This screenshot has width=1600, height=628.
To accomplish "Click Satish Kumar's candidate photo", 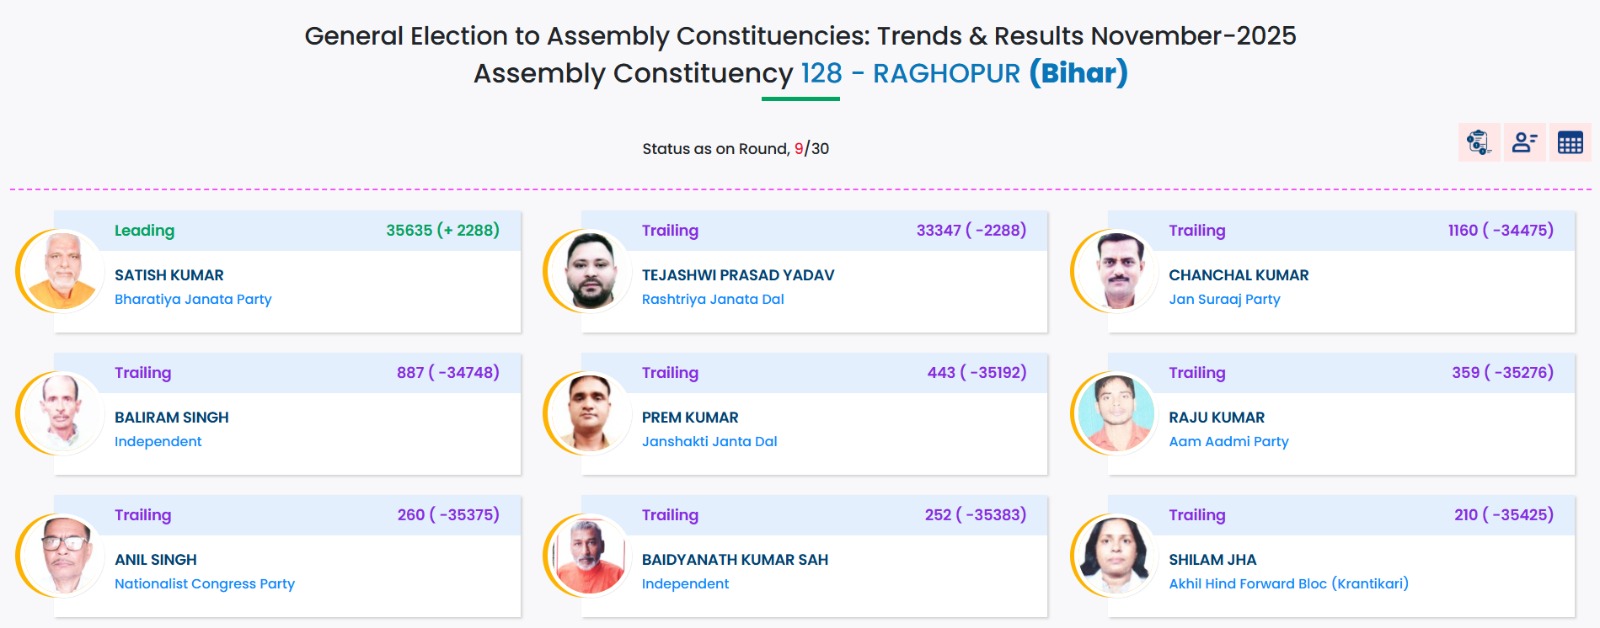I will point(62,270).
